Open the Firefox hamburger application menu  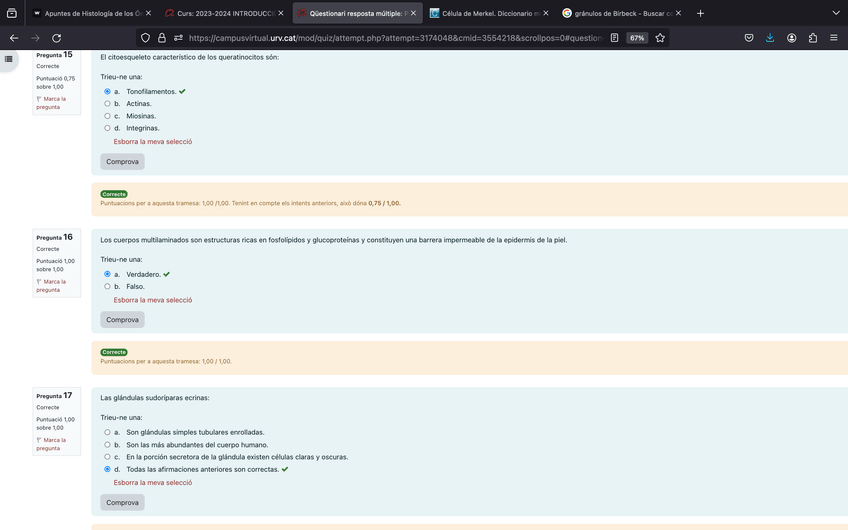coord(834,38)
